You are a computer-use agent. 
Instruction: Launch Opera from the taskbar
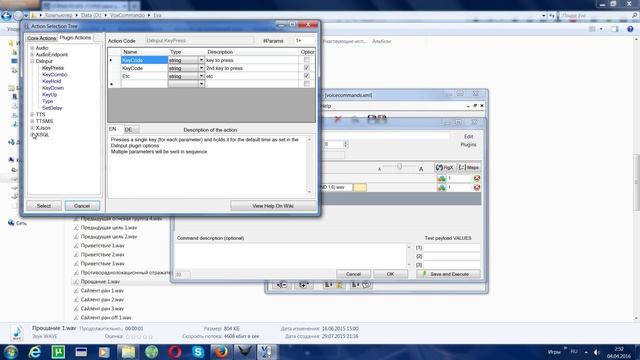coord(175,352)
